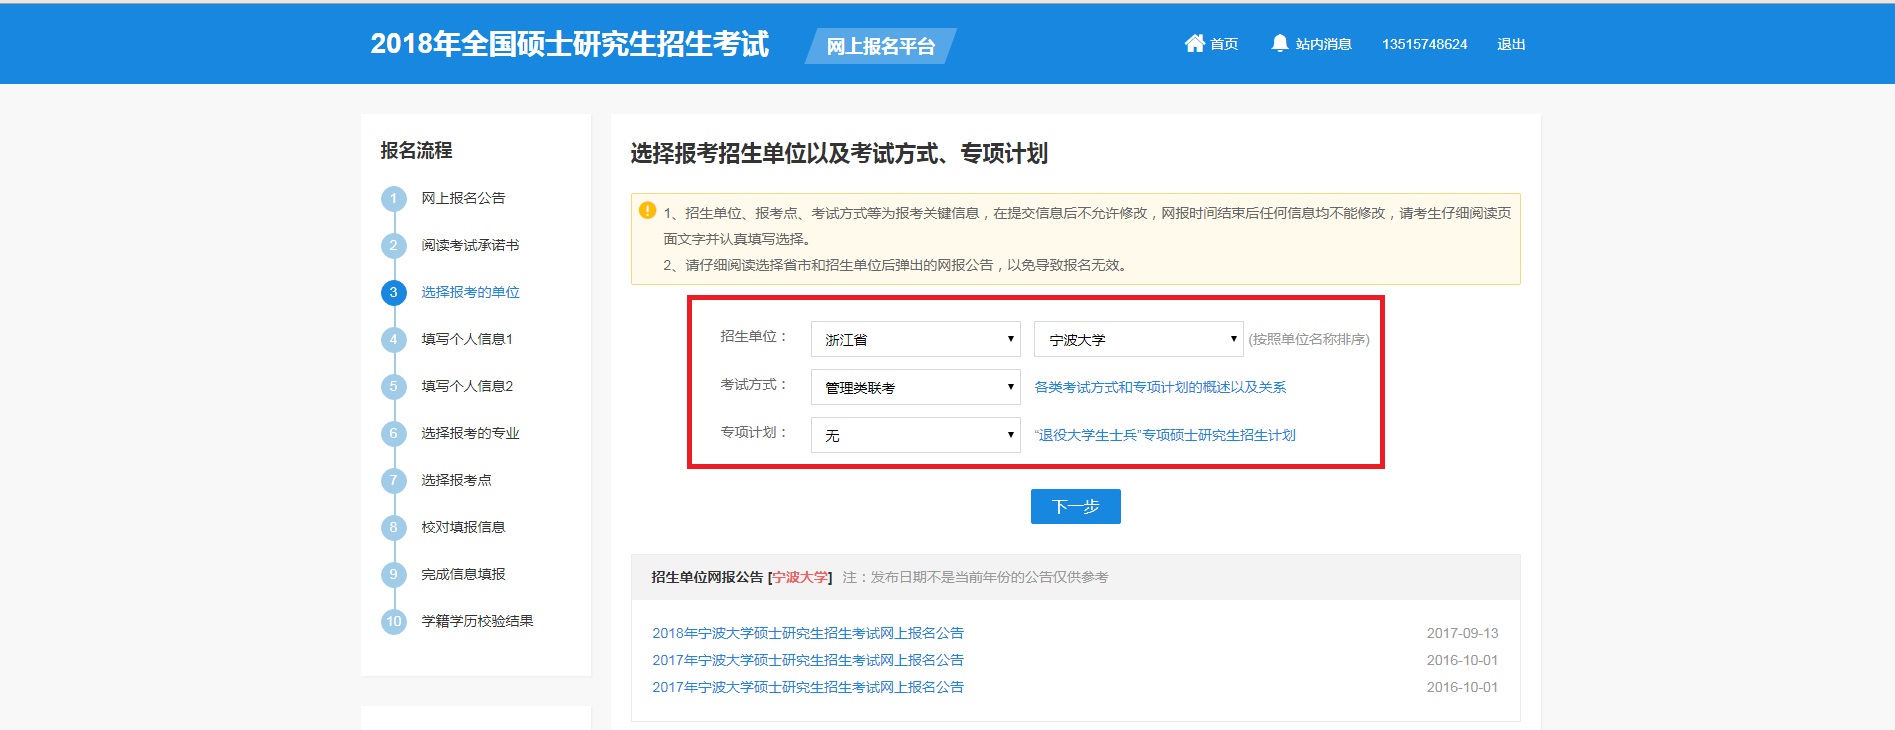The image size is (1895, 730).
Task: Click the 阅读考试承诺书 step label
Action: [470, 245]
